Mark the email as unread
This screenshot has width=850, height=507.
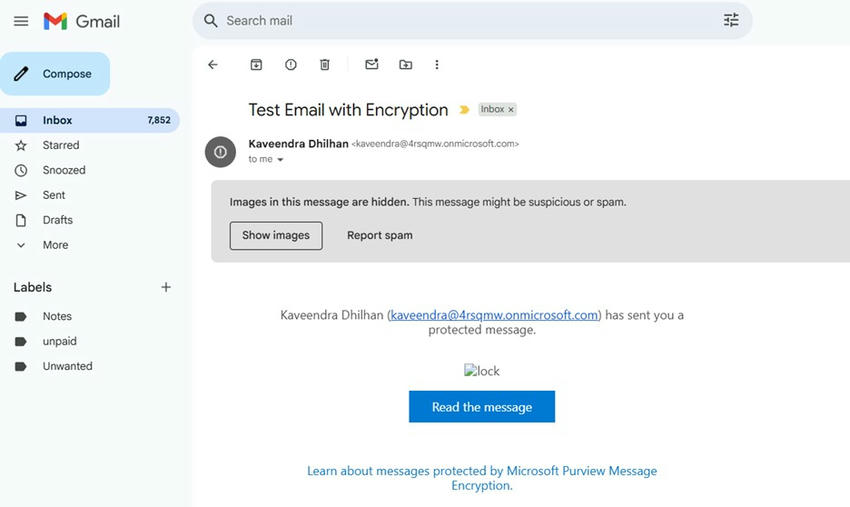372,65
